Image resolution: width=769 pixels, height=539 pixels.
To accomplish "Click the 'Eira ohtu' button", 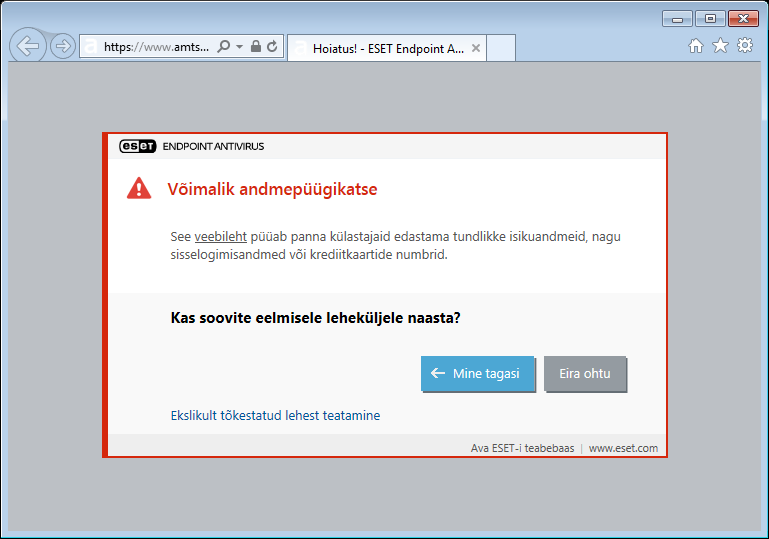I will click(585, 374).
